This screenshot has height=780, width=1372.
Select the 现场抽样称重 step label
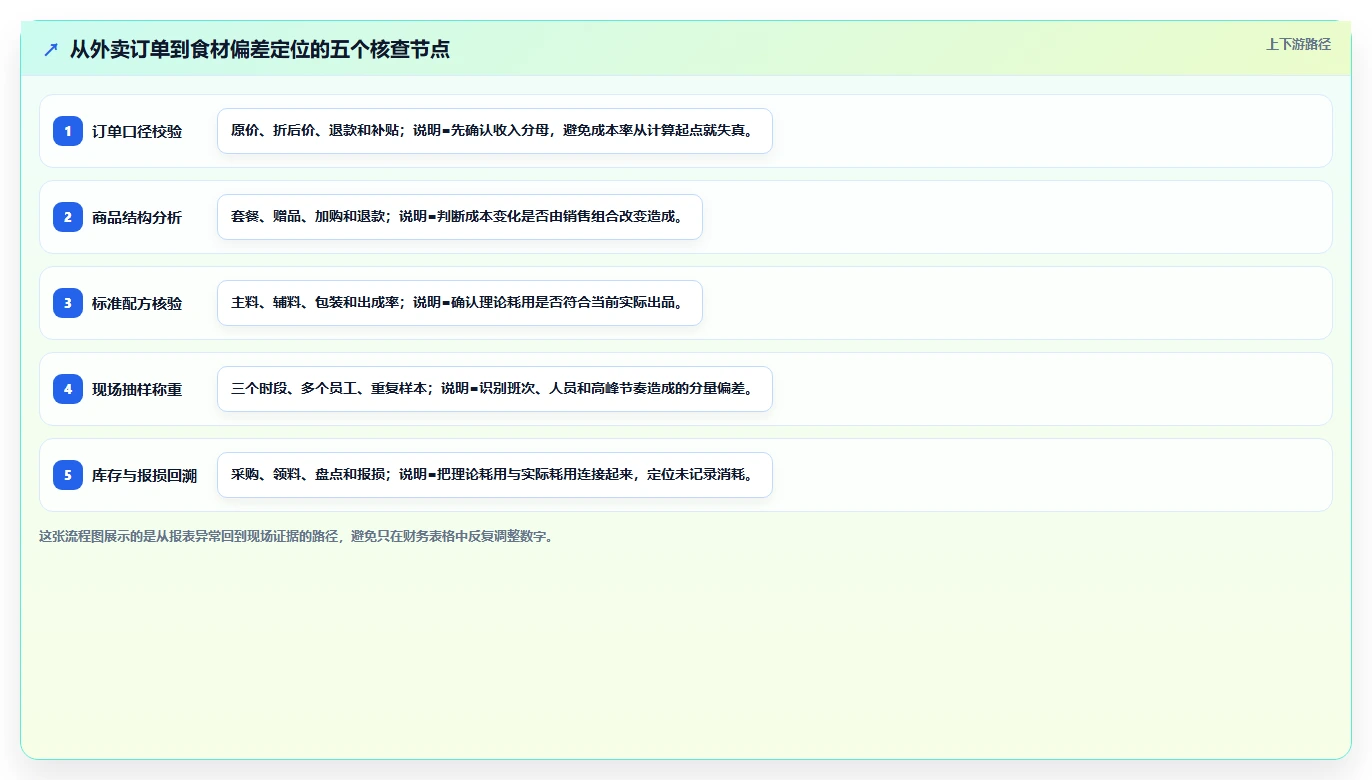(137, 389)
